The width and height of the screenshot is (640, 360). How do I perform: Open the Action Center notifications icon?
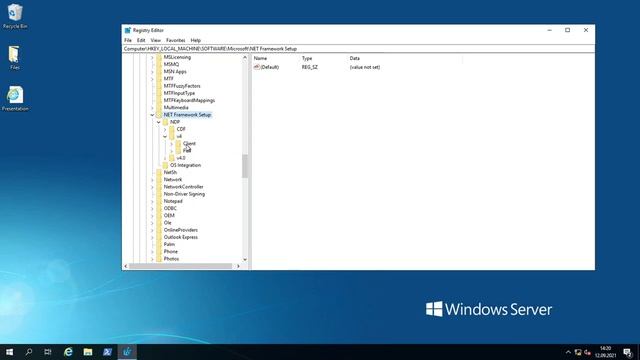tap(628, 352)
